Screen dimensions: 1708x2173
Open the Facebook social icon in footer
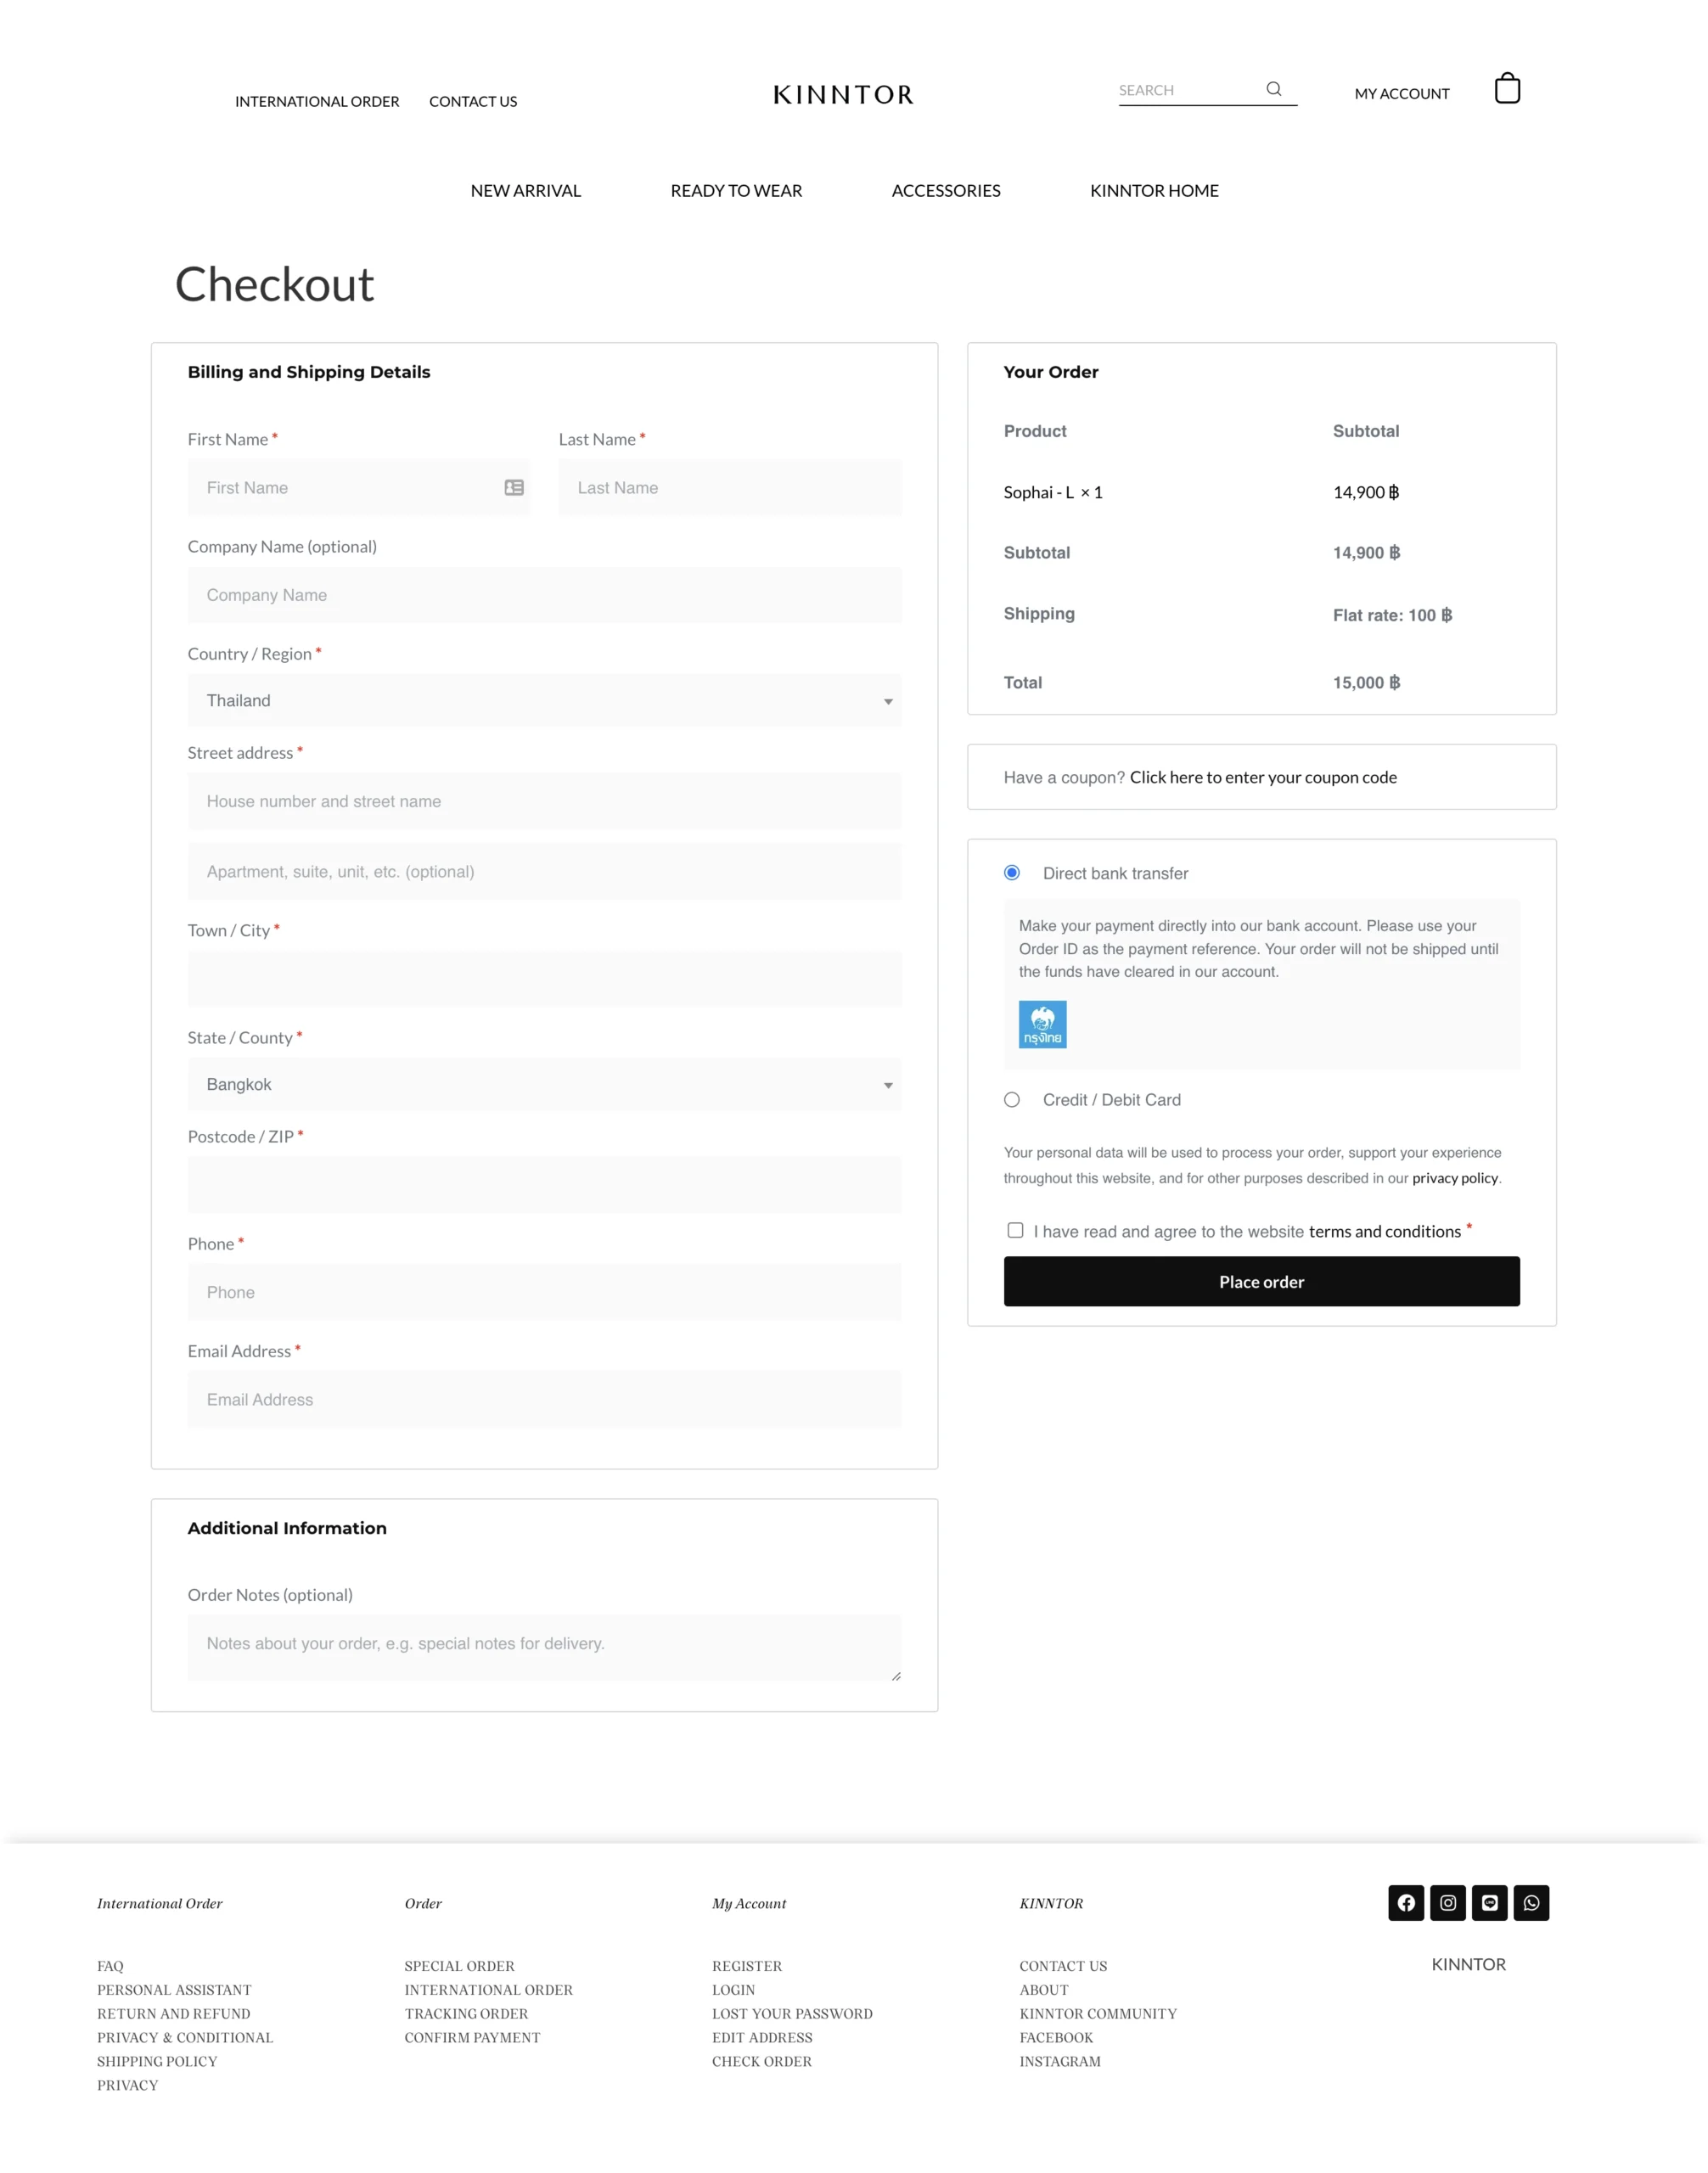(x=1406, y=1902)
